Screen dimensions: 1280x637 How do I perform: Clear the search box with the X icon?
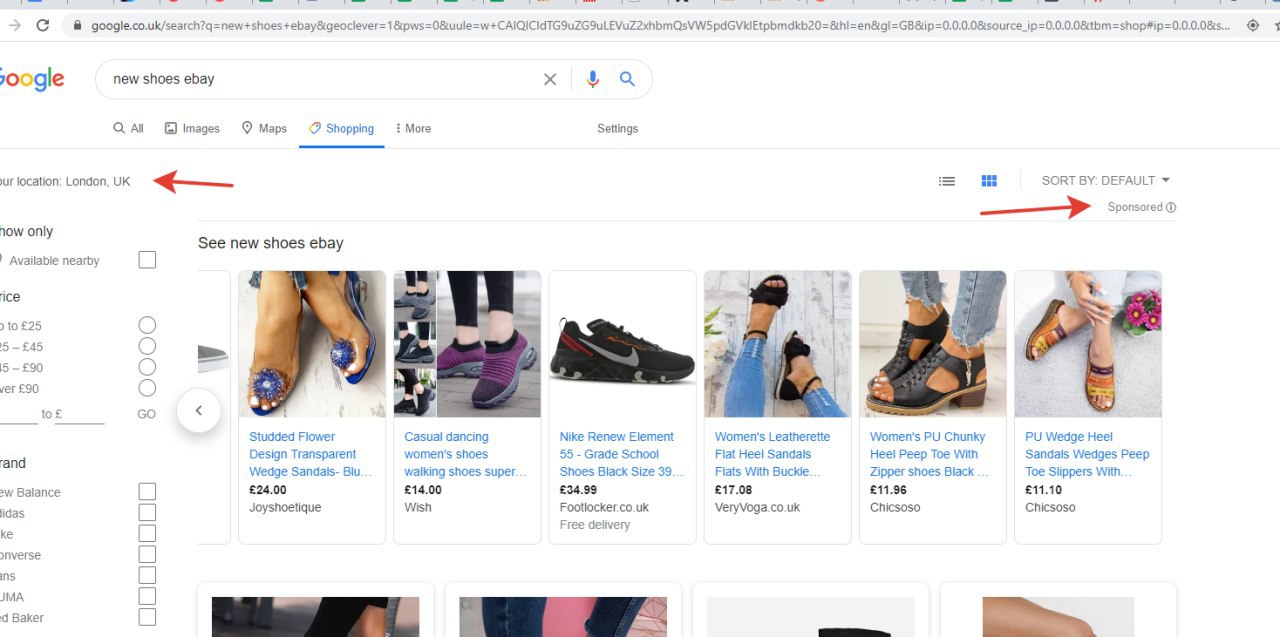tap(550, 79)
